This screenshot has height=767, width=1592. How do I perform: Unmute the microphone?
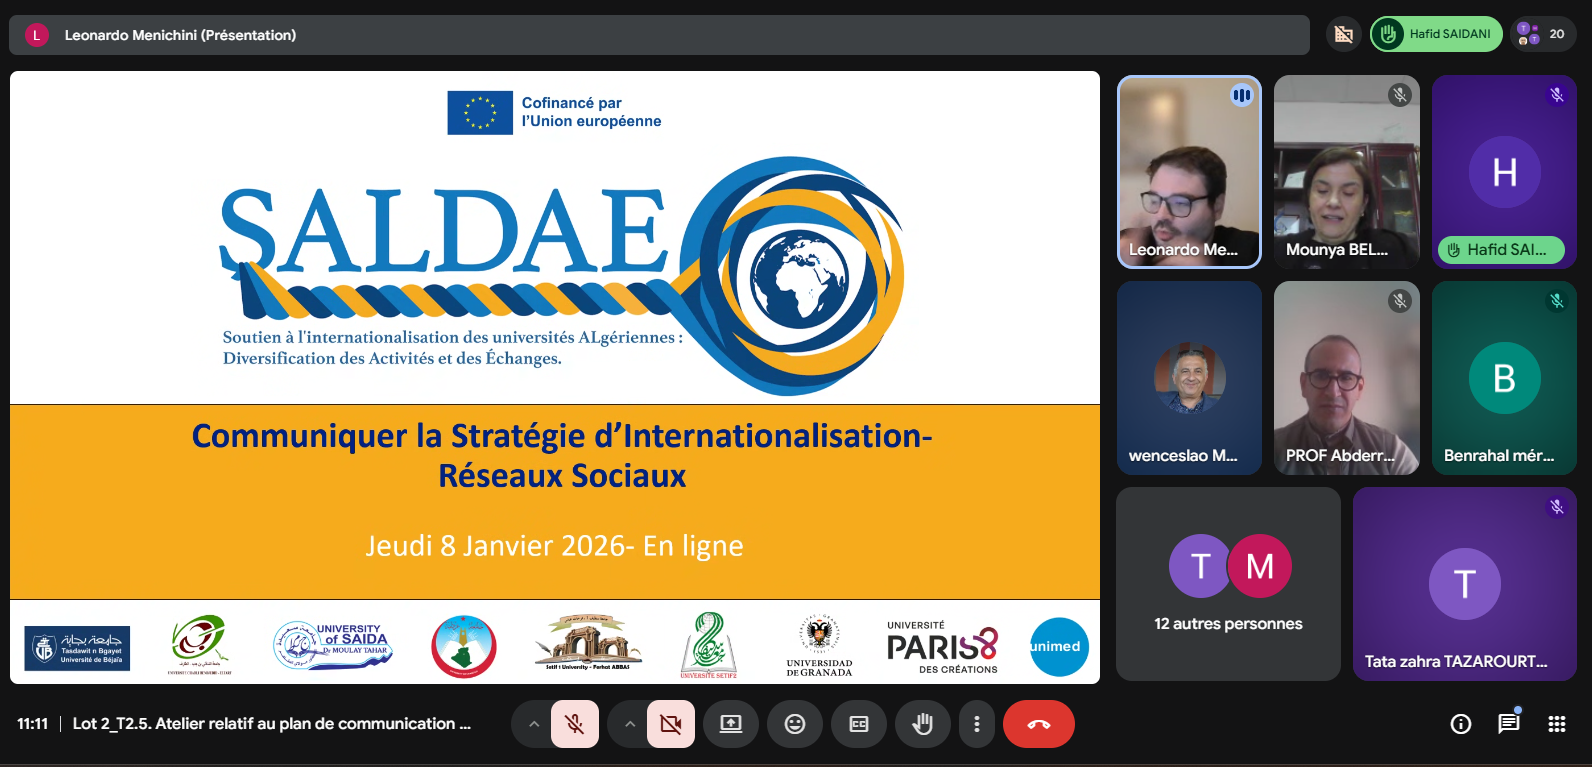575,724
